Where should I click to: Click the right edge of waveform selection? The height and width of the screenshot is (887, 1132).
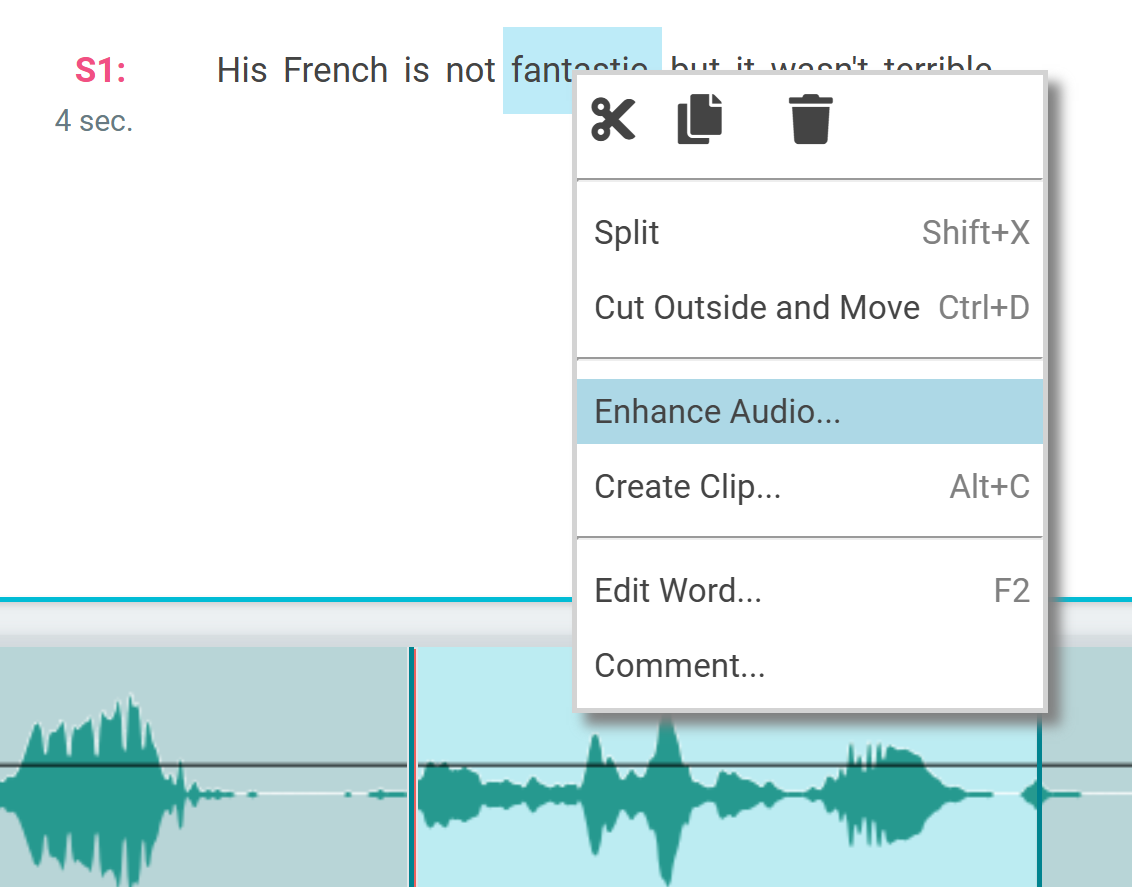click(1039, 800)
